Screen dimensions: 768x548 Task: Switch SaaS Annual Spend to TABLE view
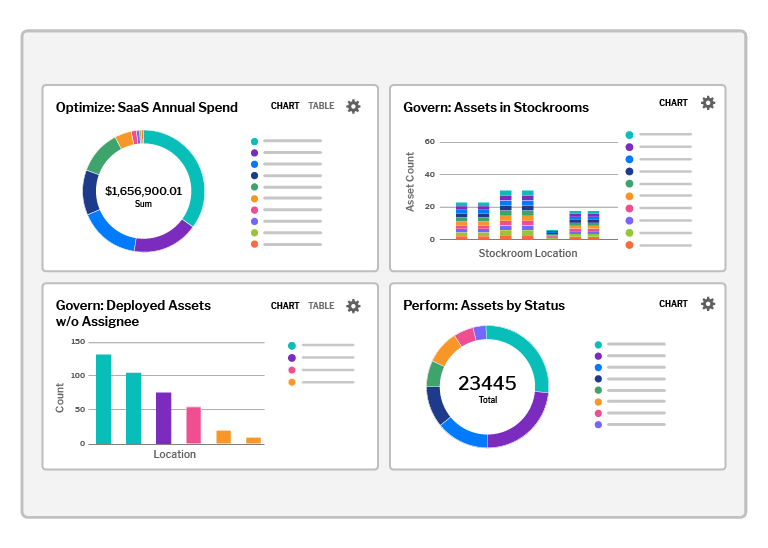321,106
